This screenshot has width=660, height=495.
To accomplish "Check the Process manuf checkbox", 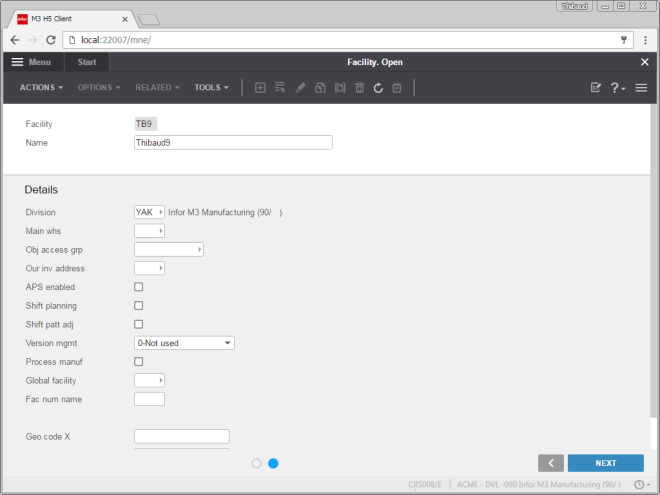I will coord(139,362).
